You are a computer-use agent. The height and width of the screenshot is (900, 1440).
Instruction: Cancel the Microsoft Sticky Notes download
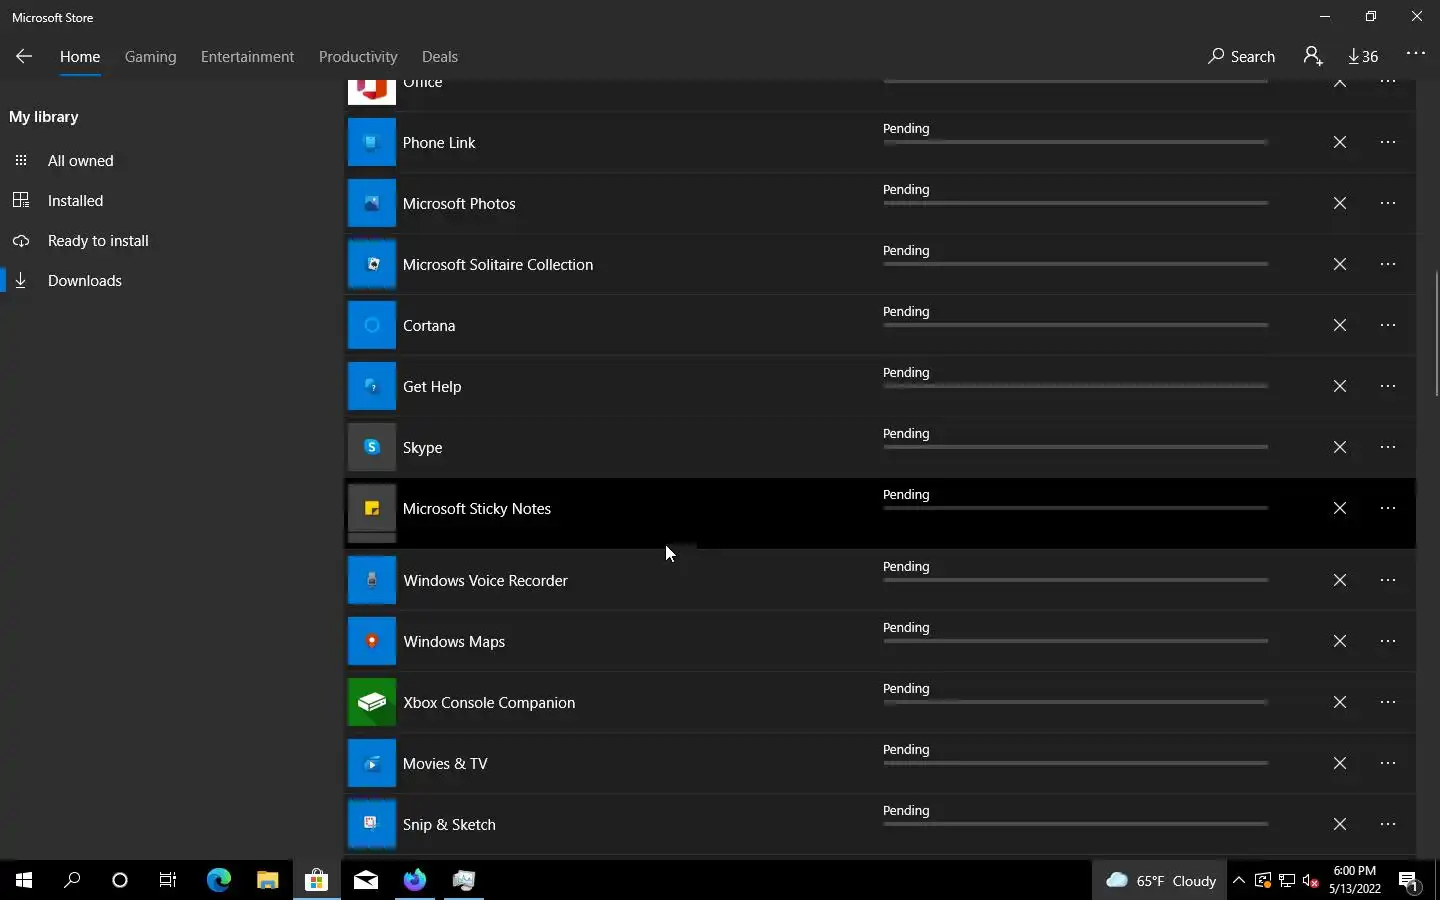coord(1340,508)
